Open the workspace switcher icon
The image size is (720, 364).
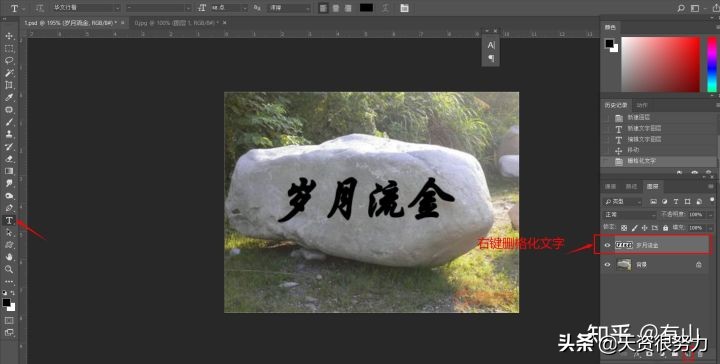[x=696, y=8]
